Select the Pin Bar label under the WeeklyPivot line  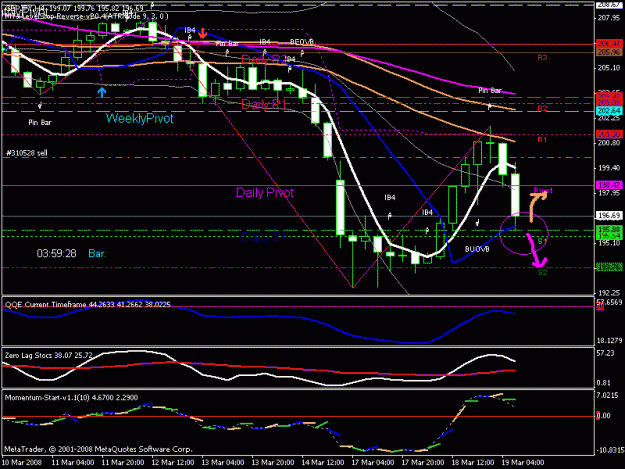click(x=40, y=122)
